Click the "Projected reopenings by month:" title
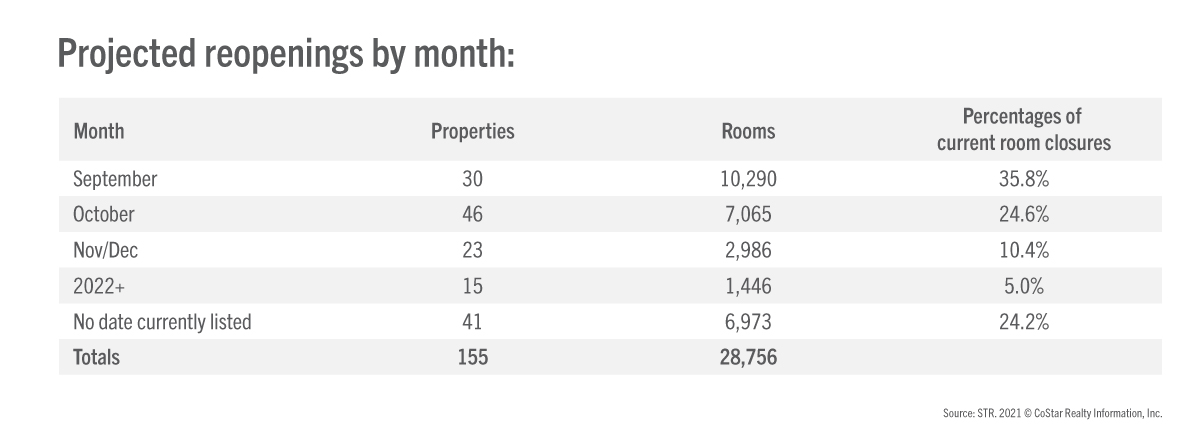This screenshot has width=1200, height=429. (286, 55)
